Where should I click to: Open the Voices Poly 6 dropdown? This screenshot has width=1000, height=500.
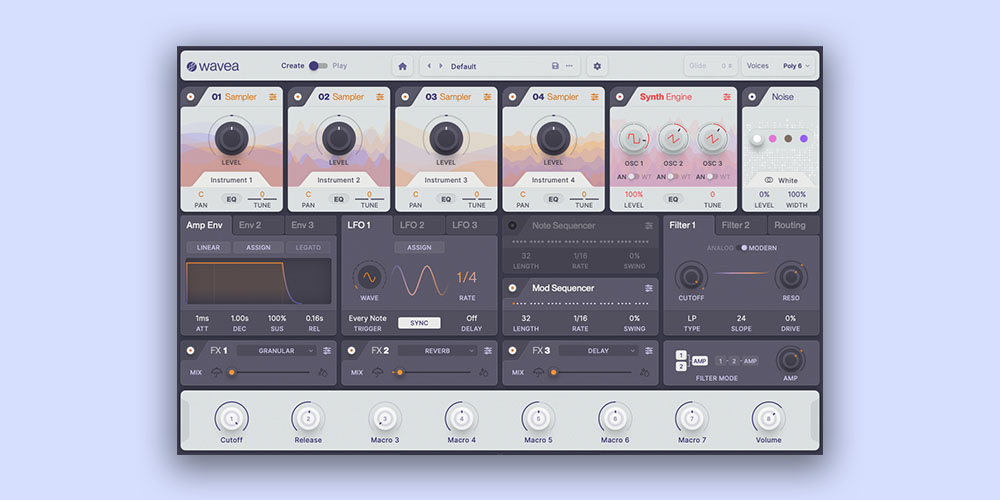(x=797, y=66)
